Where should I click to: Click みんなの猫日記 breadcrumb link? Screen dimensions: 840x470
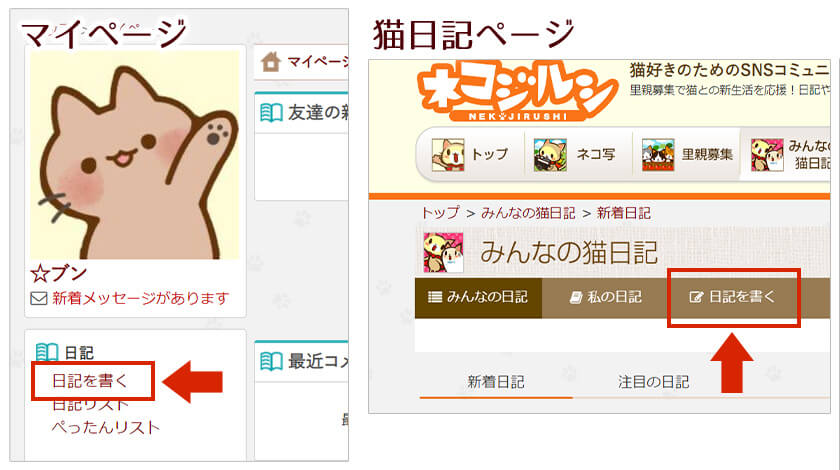pyautogui.click(x=528, y=213)
